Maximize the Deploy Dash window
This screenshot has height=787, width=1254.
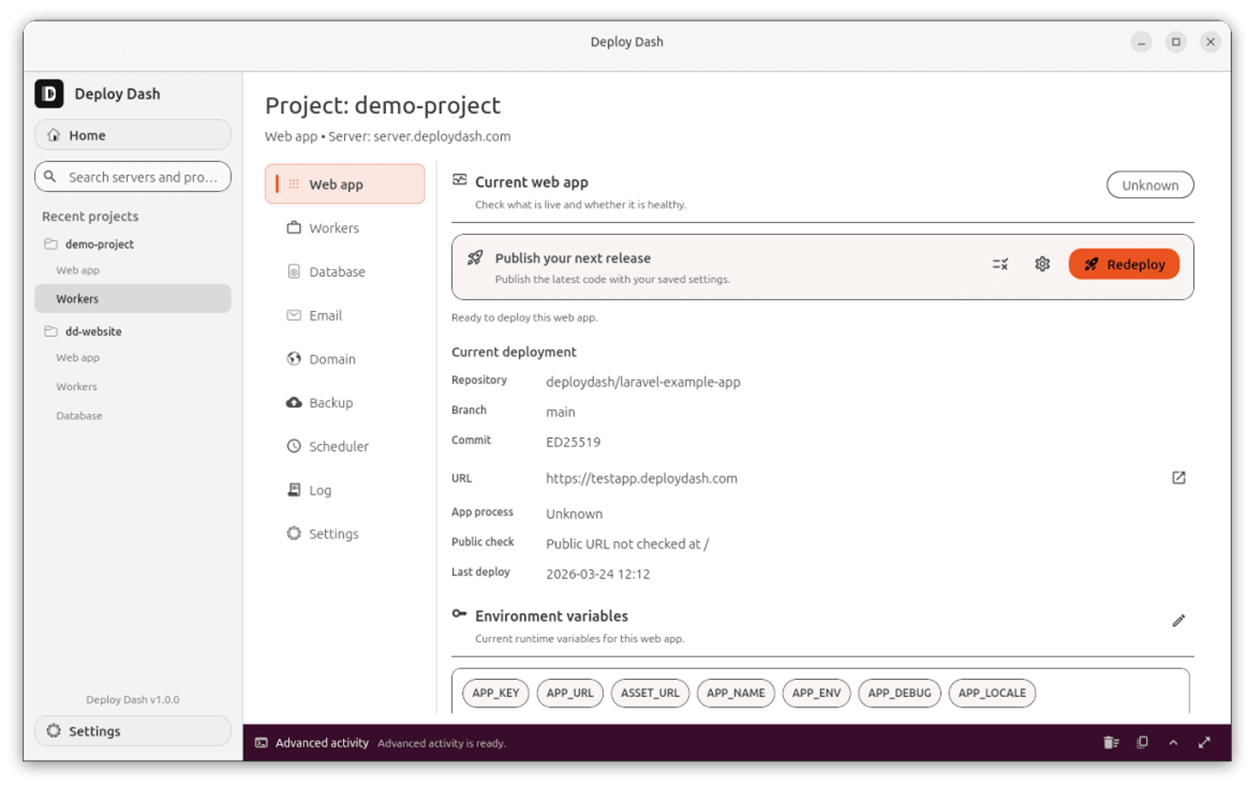(x=1176, y=42)
